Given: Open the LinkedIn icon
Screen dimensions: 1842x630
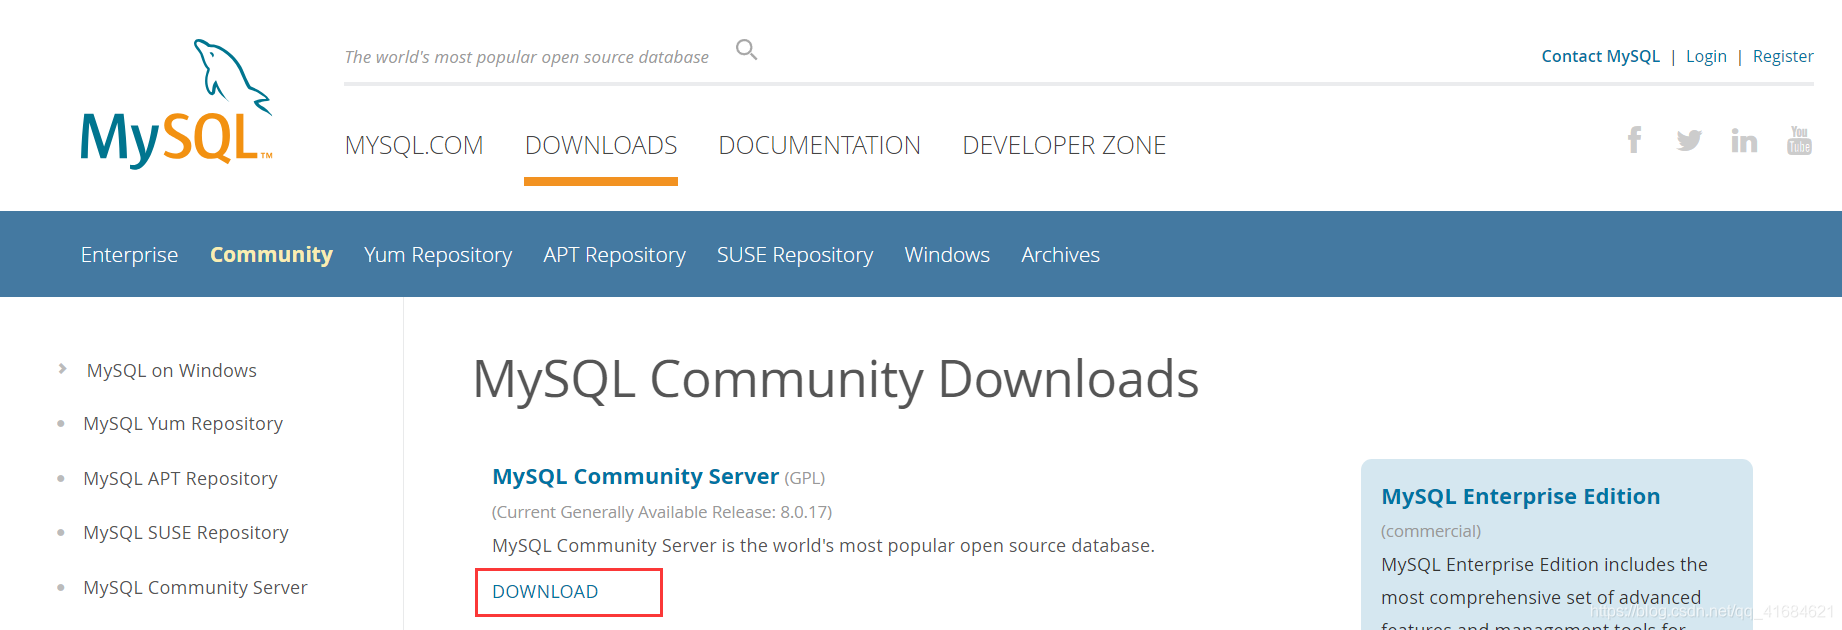Looking at the screenshot, I should pyautogui.click(x=1744, y=140).
